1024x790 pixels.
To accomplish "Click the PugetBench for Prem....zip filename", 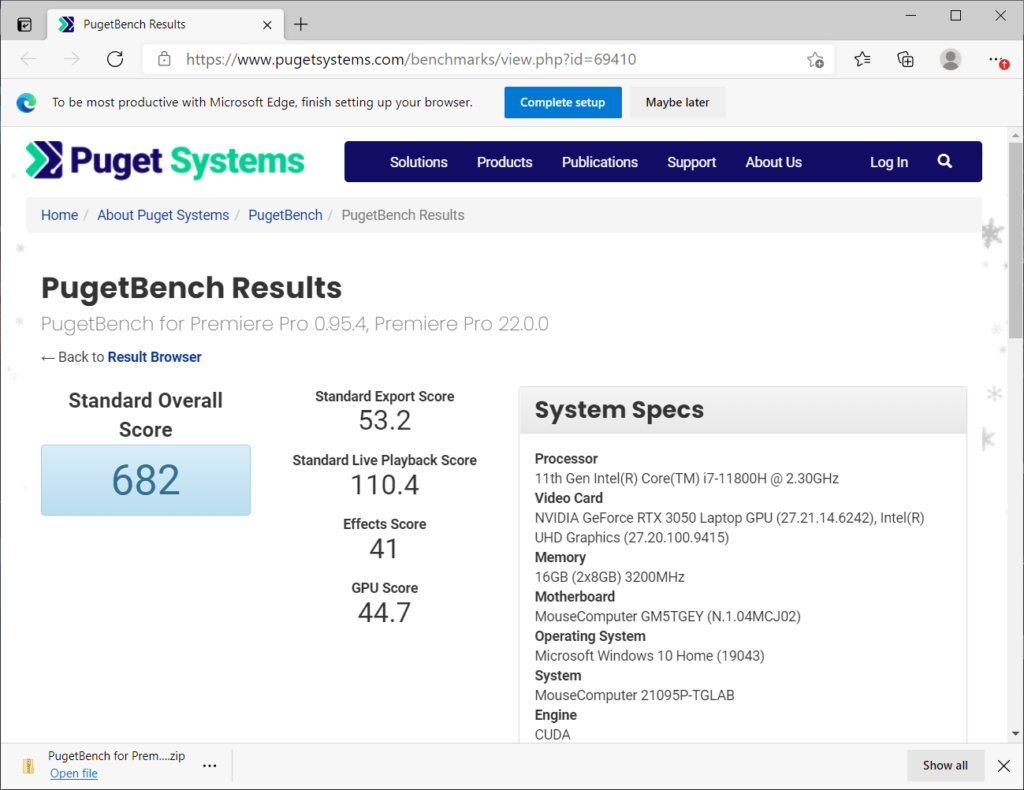I will [x=116, y=756].
